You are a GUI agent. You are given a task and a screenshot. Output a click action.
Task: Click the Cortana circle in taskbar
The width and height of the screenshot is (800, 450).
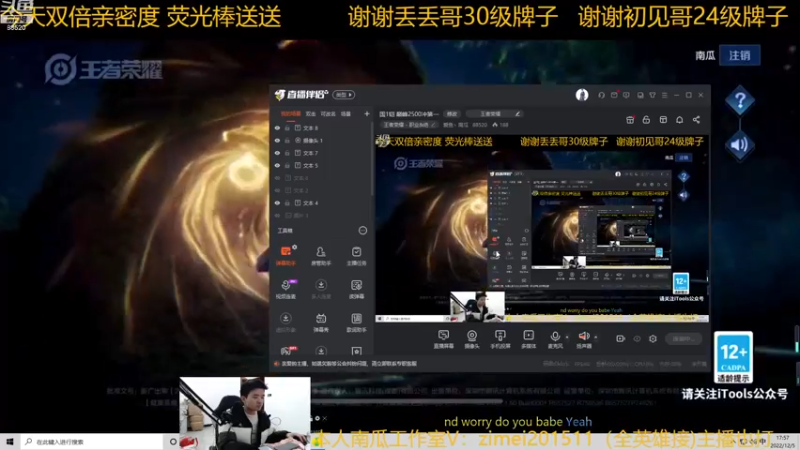click(173, 442)
